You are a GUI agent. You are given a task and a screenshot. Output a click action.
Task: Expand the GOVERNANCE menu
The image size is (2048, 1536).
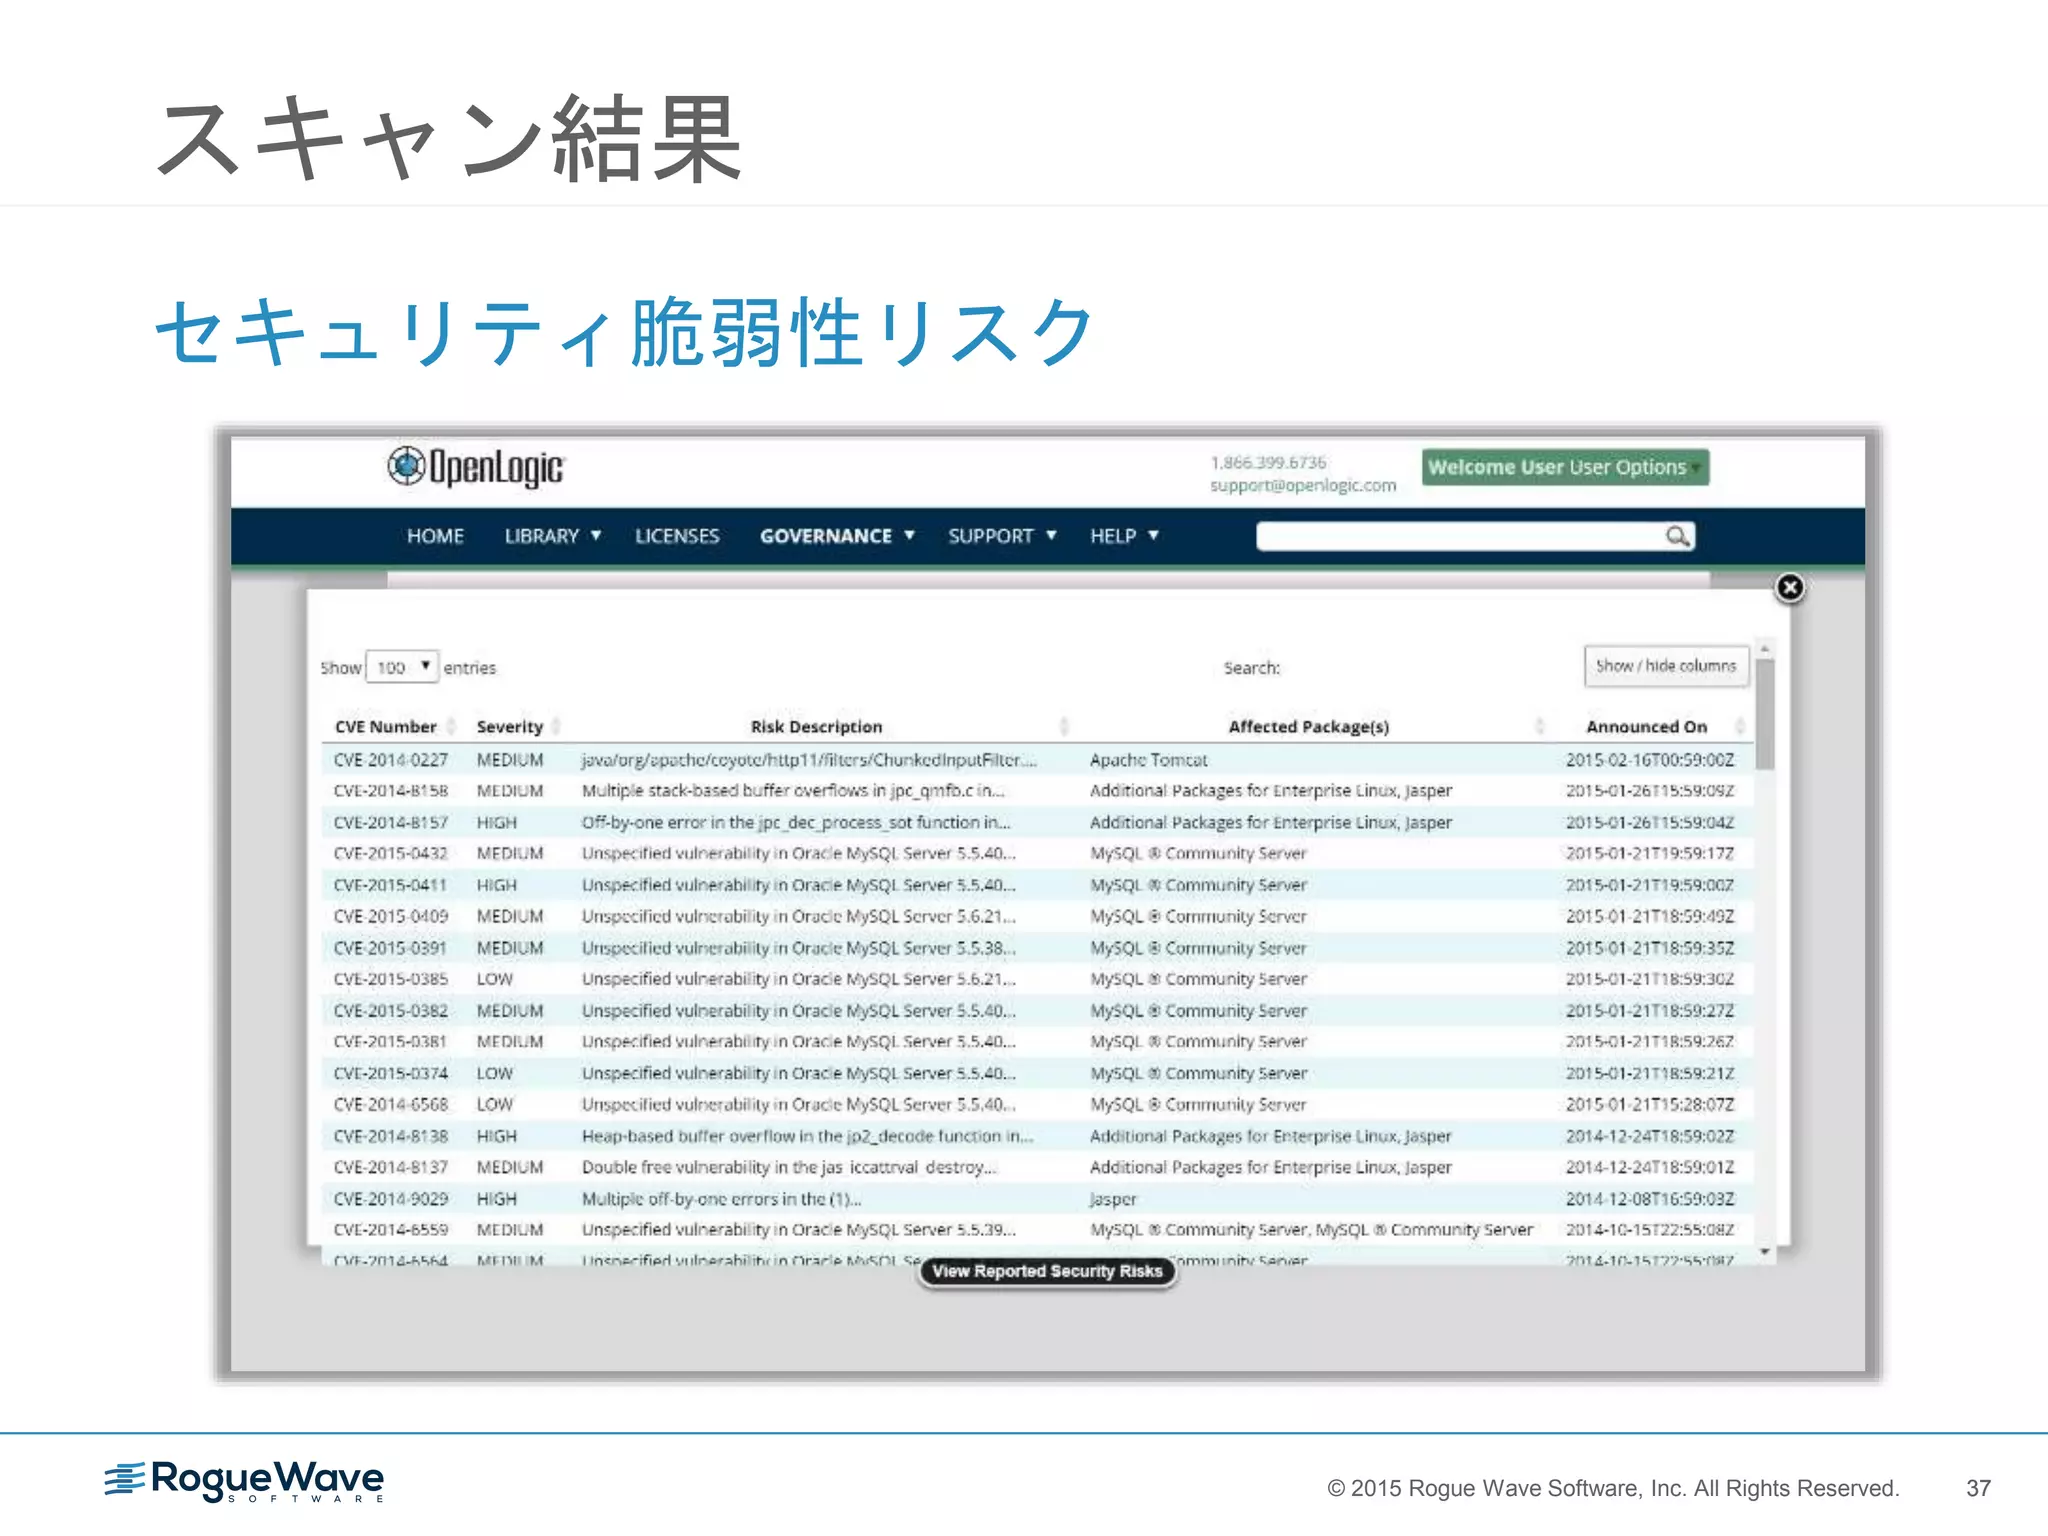(837, 536)
